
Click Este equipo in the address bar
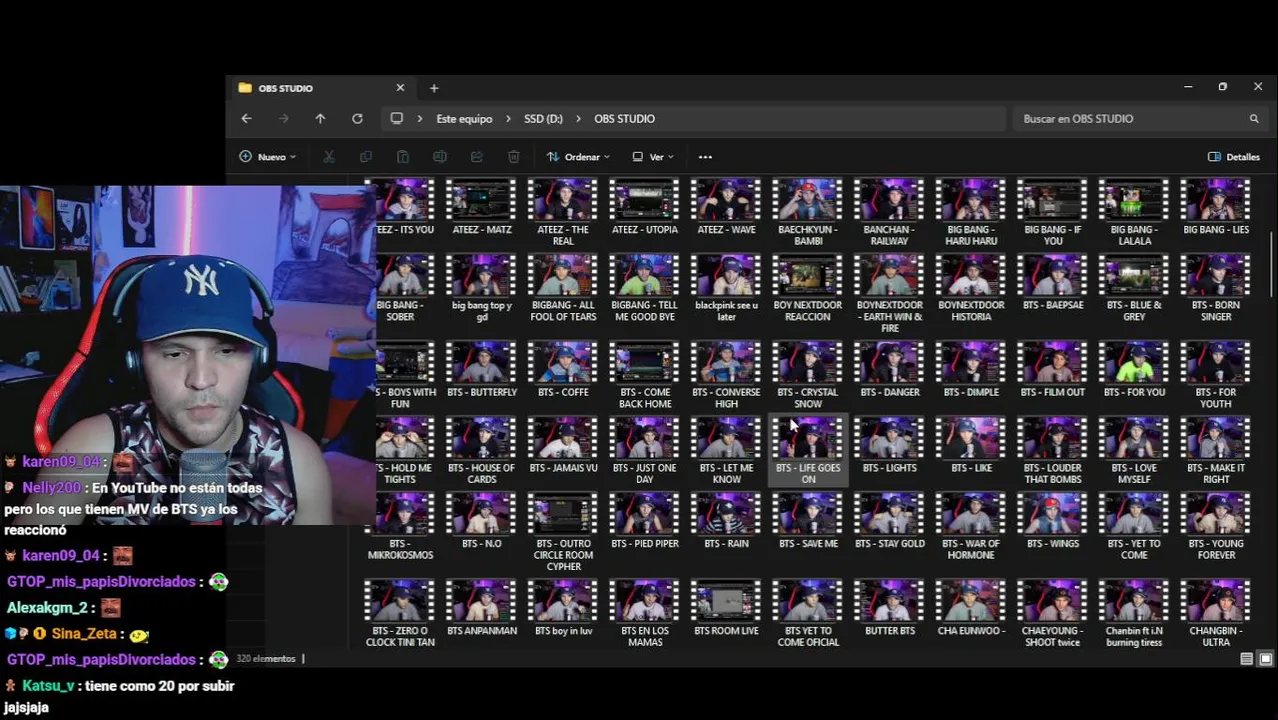pos(464,118)
